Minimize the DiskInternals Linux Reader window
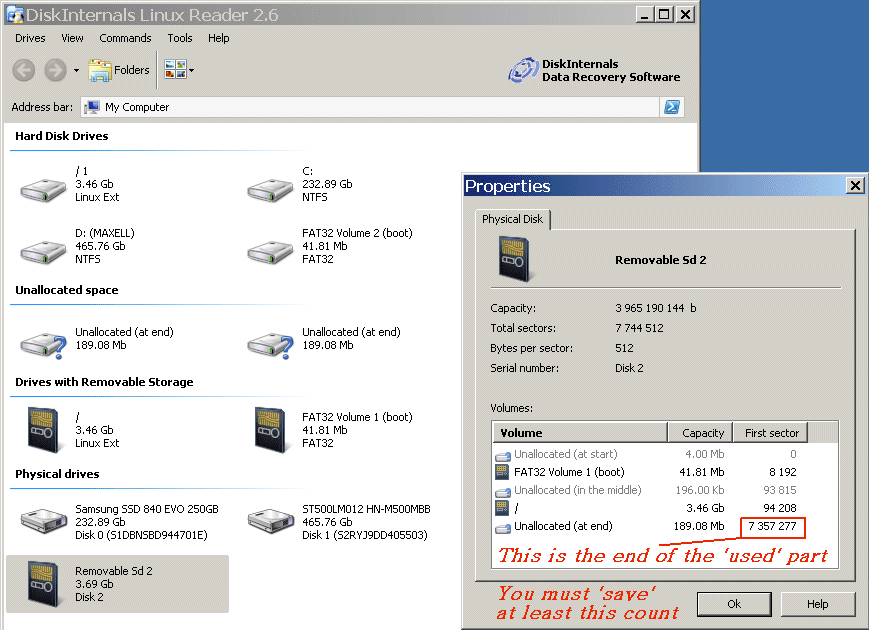This screenshot has height=630, width=869. pyautogui.click(x=644, y=15)
